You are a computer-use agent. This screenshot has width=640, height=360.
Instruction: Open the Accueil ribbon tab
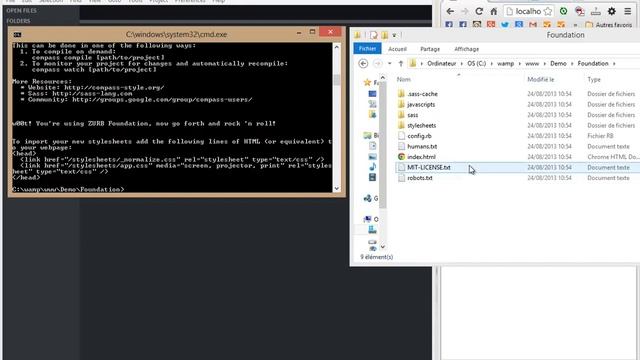click(x=397, y=49)
